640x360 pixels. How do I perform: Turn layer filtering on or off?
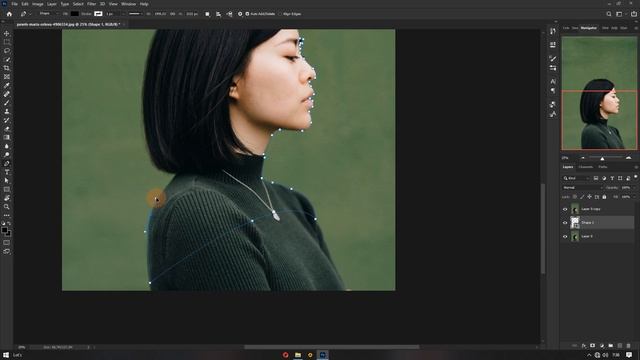click(x=636, y=177)
